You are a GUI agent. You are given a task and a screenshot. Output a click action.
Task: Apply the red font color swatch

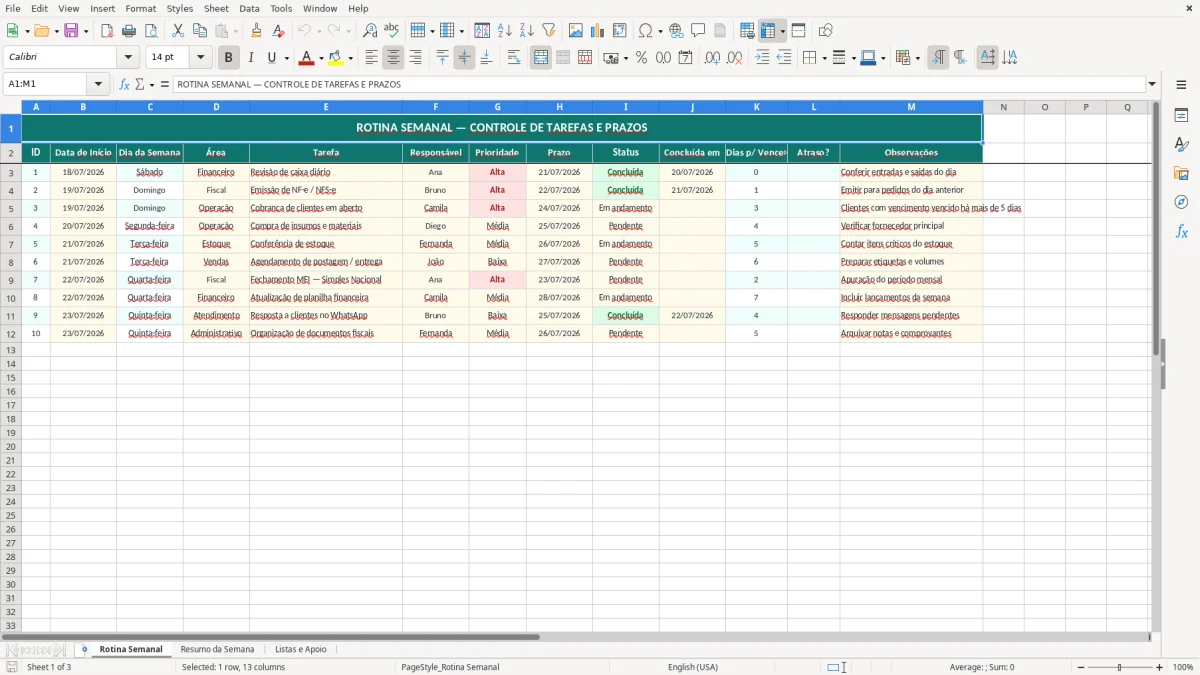coord(307,58)
